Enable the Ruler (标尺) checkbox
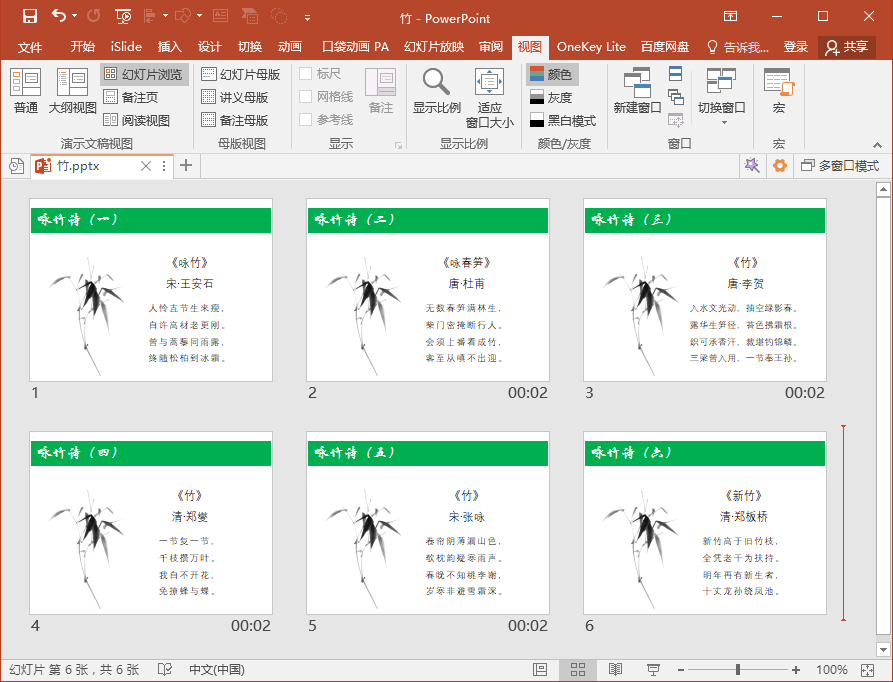Screen dimensions: 893x682 (x=305, y=73)
